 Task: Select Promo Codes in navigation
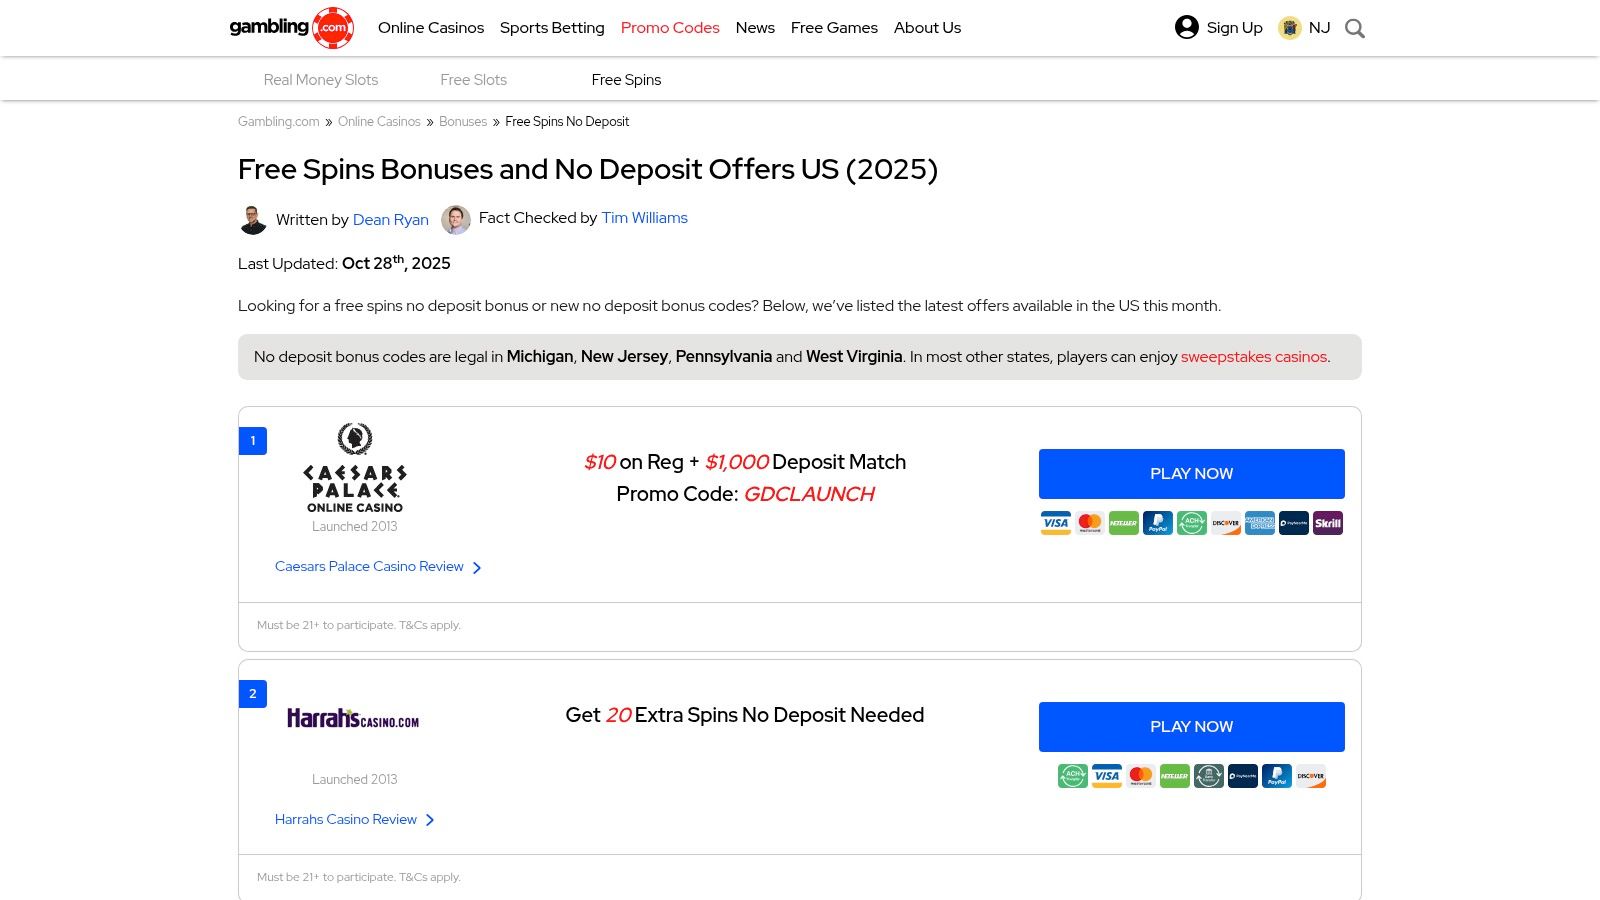670,28
